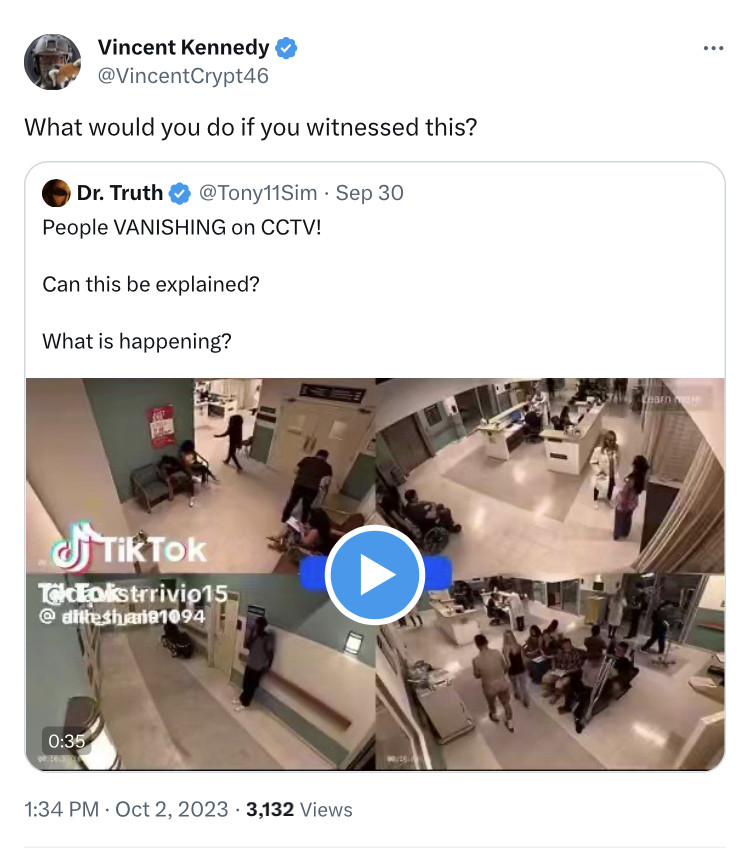Open the @VincentCrypt46 handle
Viewport: 750px width, 855px height.
(183, 75)
